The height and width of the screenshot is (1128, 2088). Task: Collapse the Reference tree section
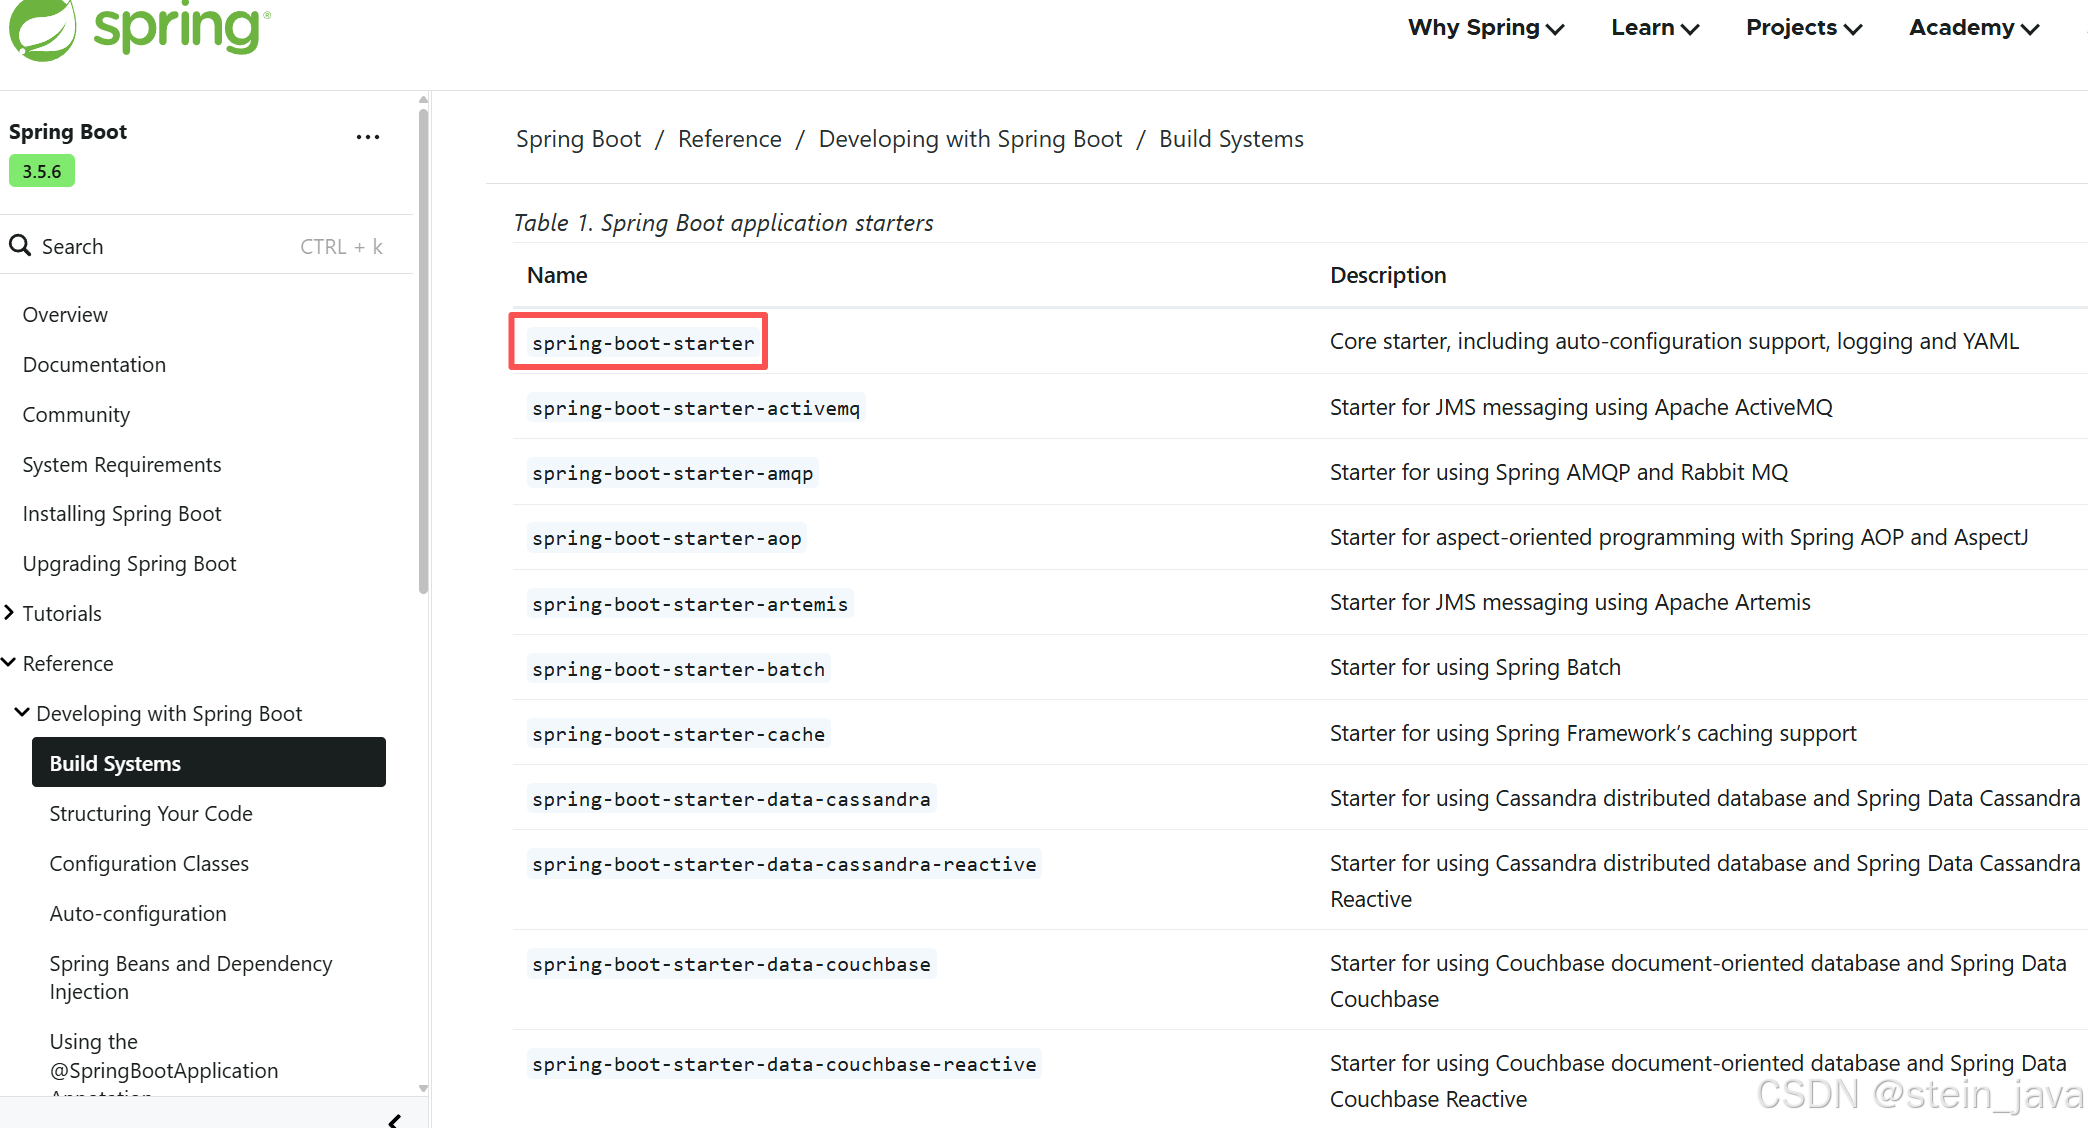[x=9, y=663]
